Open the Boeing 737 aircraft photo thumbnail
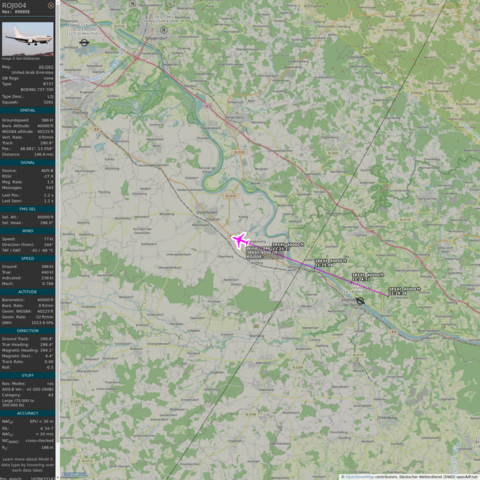 click(28, 39)
